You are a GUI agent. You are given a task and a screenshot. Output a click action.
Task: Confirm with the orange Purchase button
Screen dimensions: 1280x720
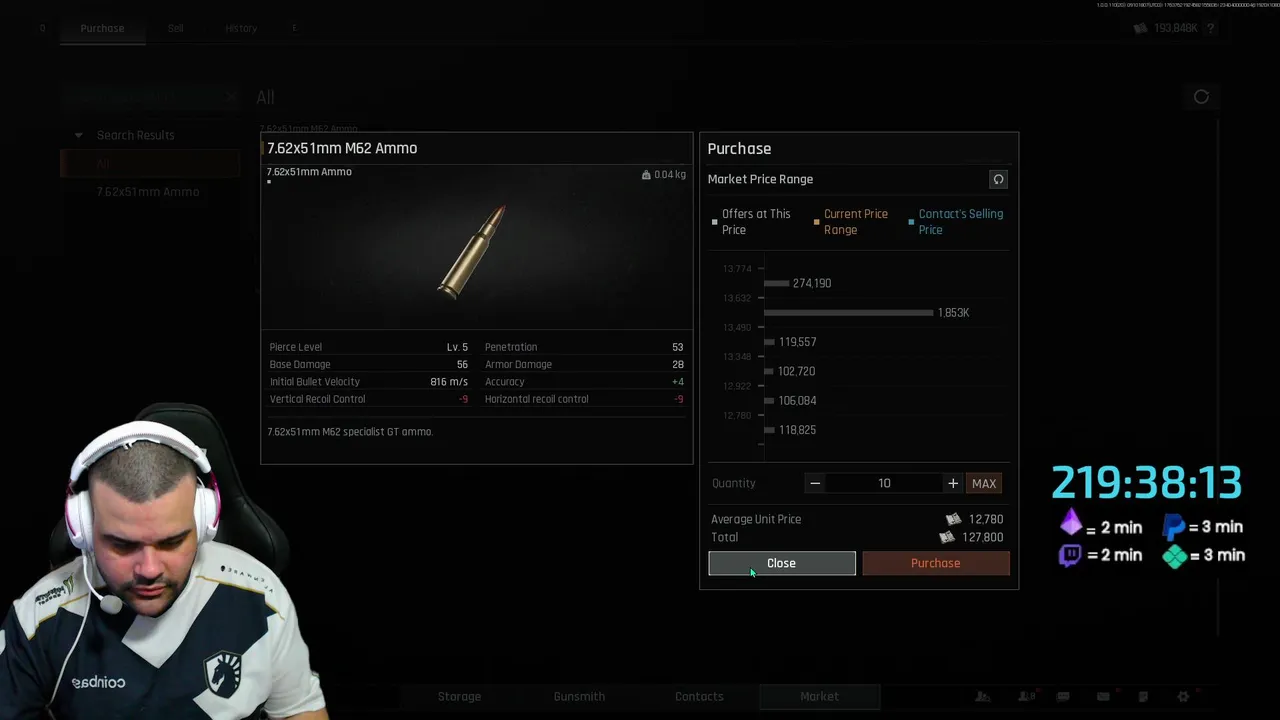point(936,563)
